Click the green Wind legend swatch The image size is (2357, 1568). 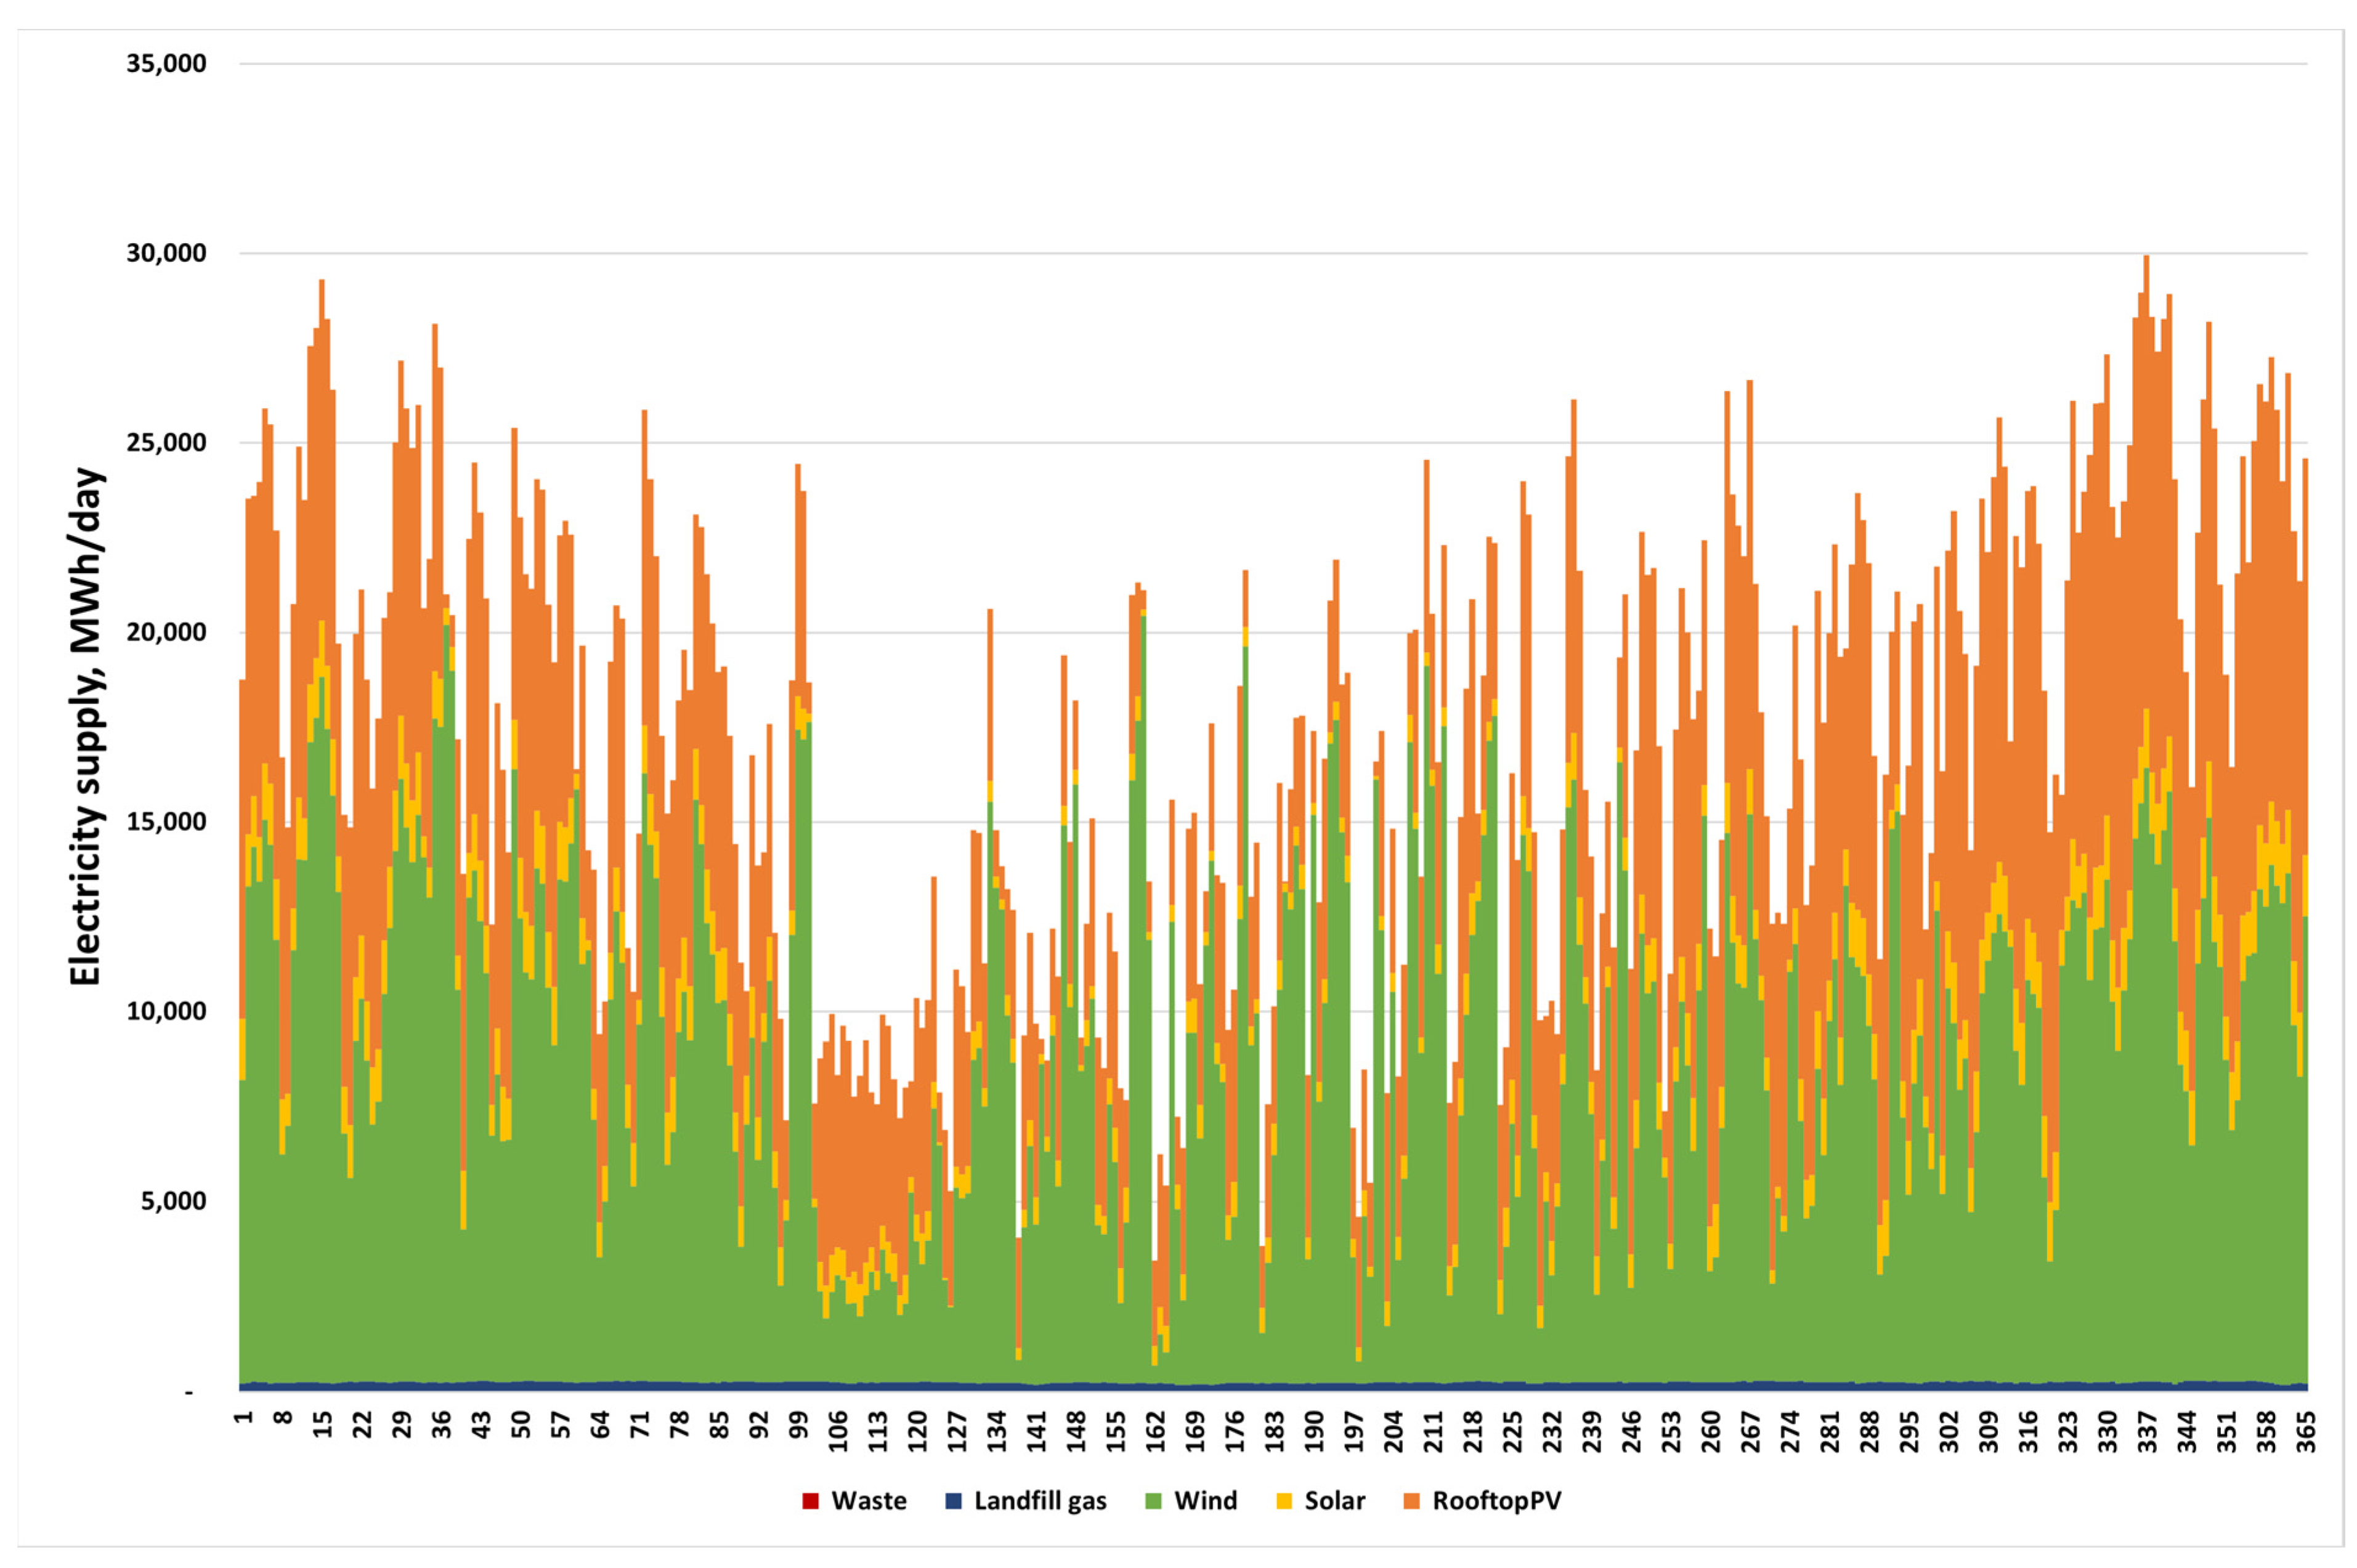(1153, 1501)
